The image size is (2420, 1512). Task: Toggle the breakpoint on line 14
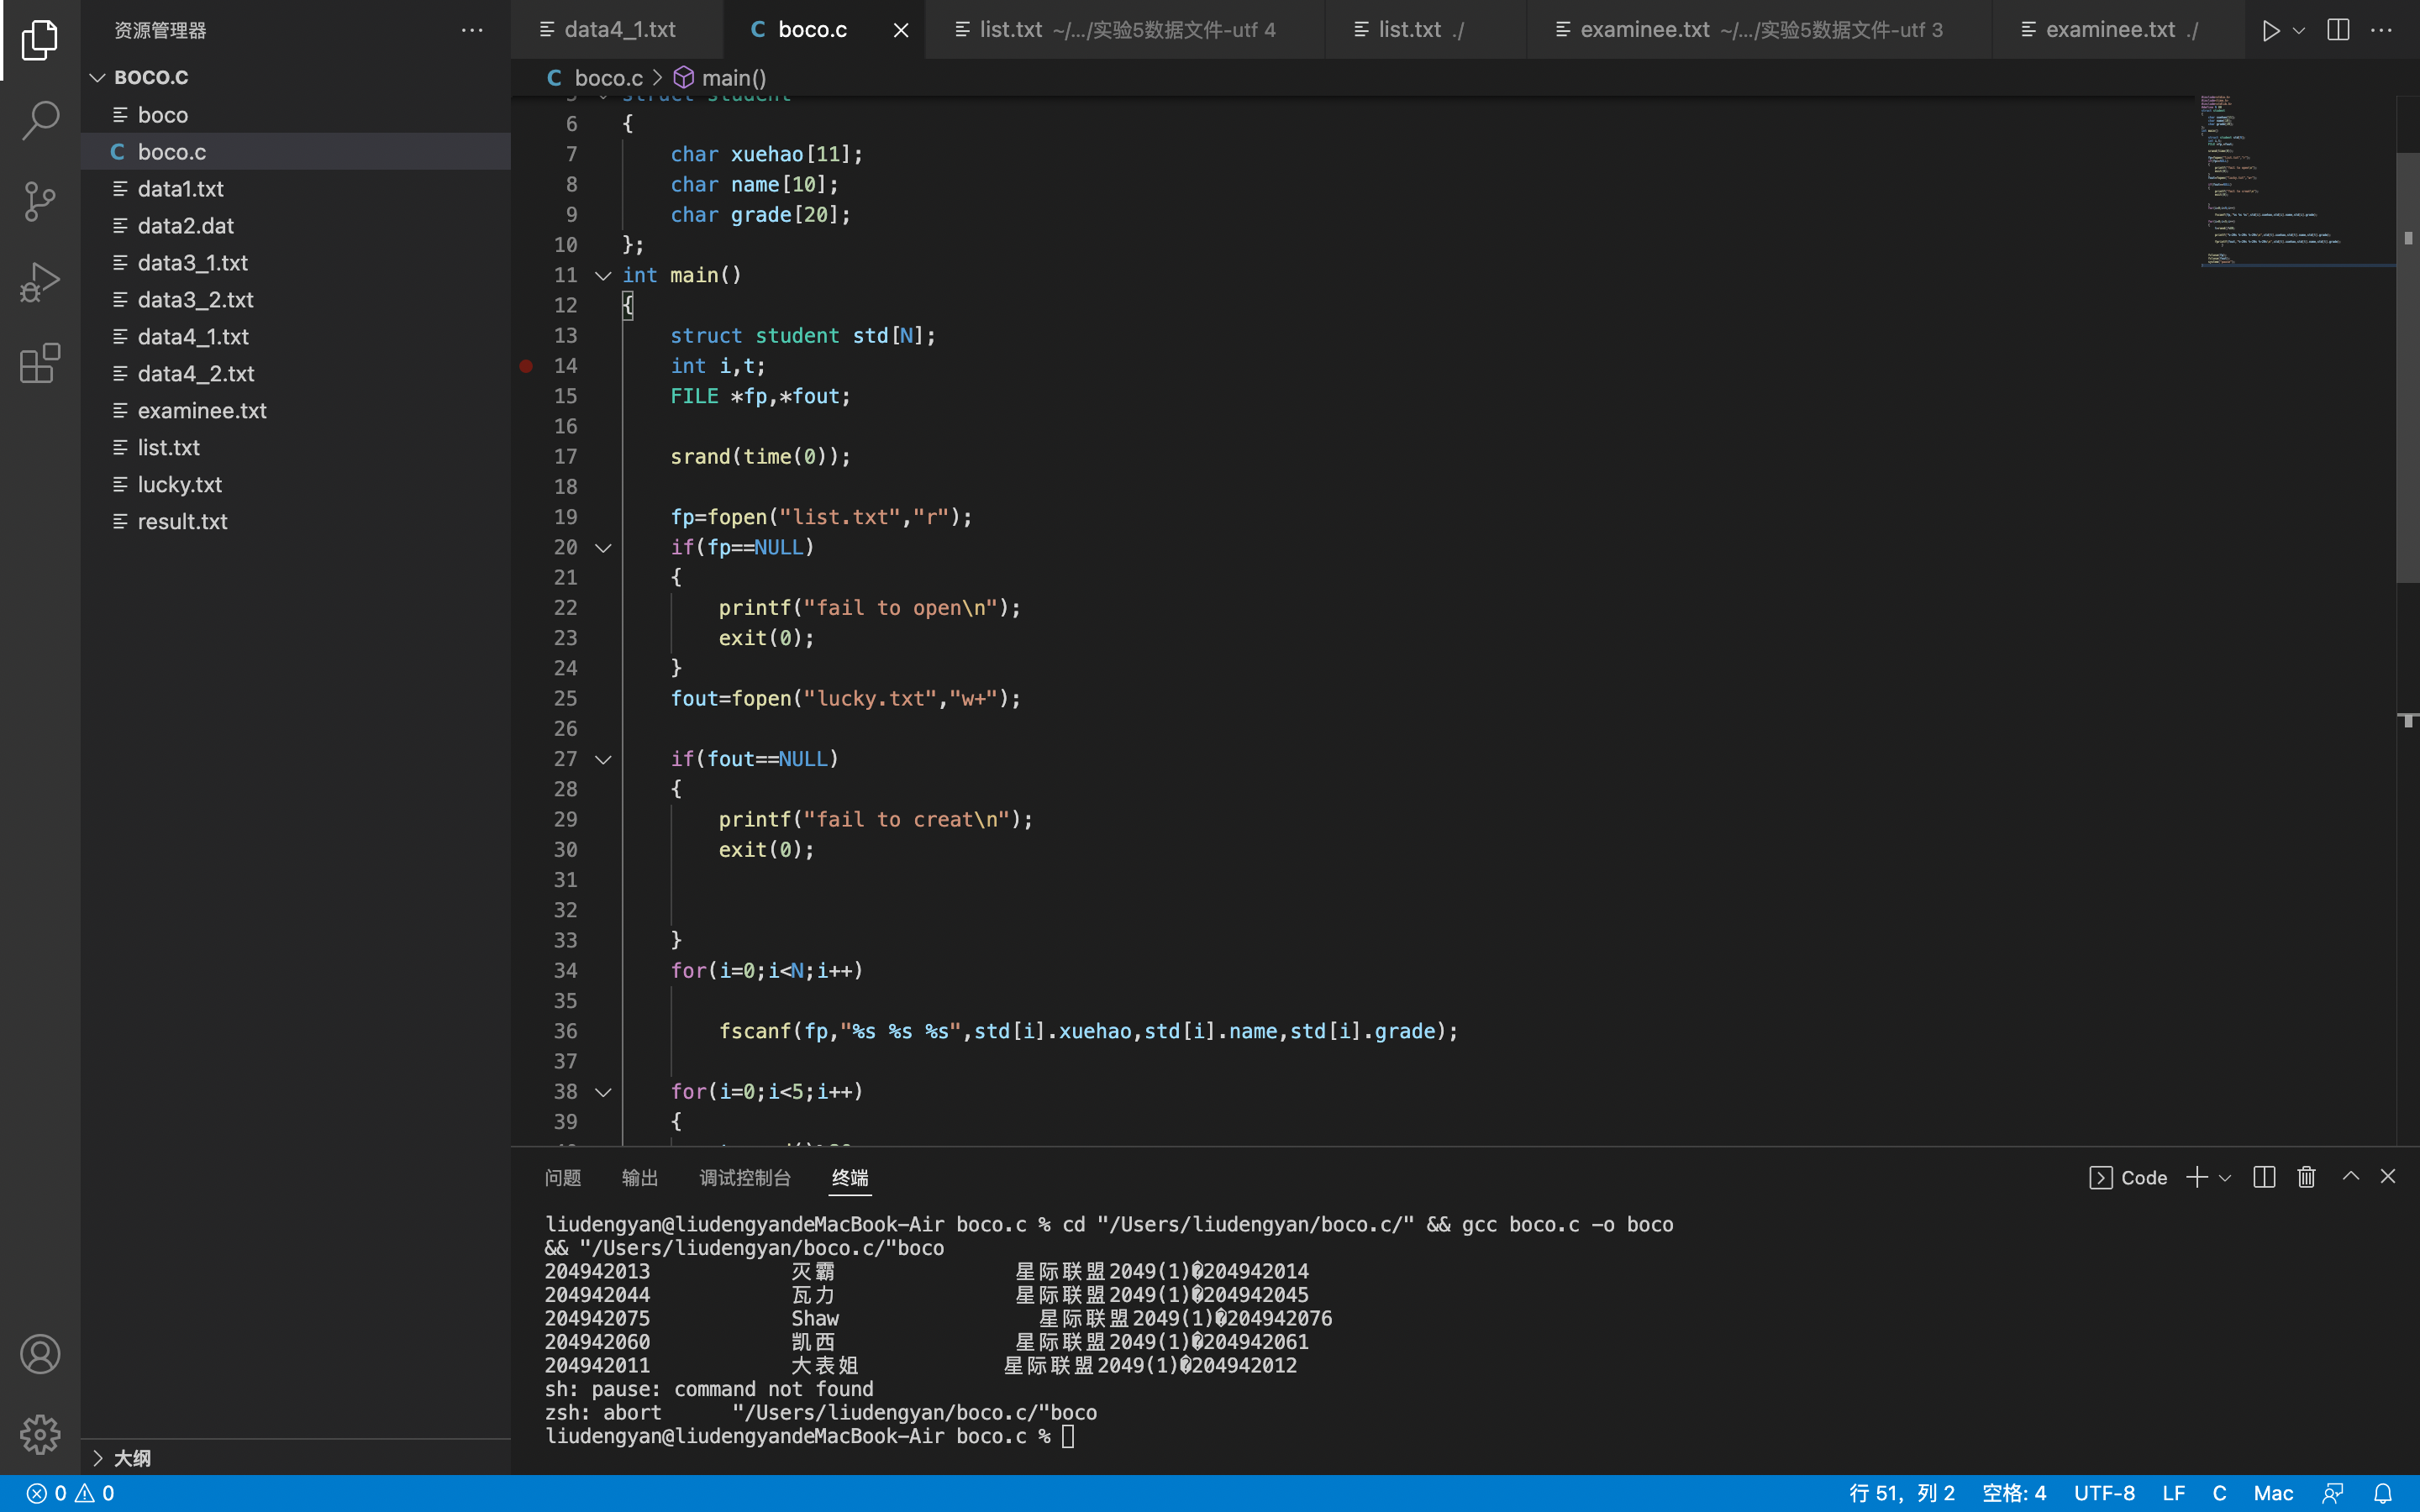526,366
